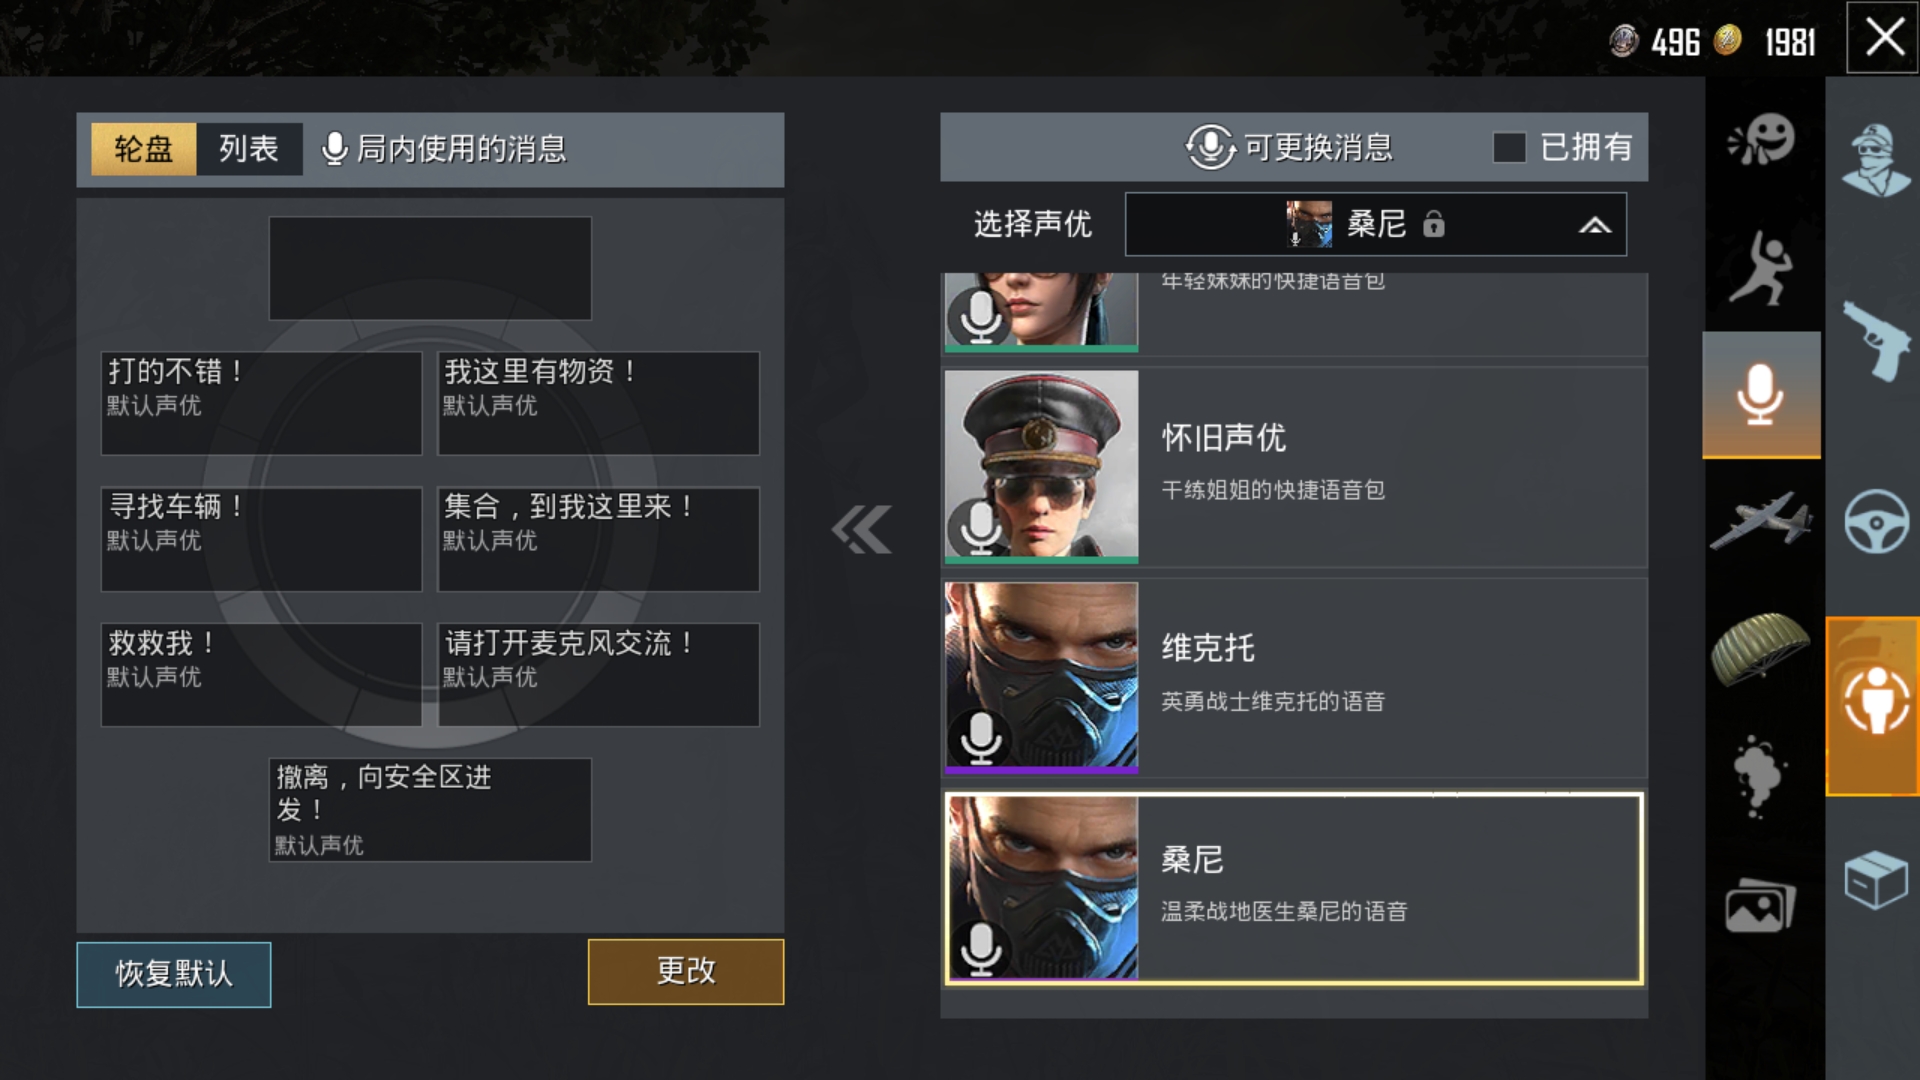The image size is (1920, 1080).
Task: Click the 更改 change button
Action: tap(686, 971)
